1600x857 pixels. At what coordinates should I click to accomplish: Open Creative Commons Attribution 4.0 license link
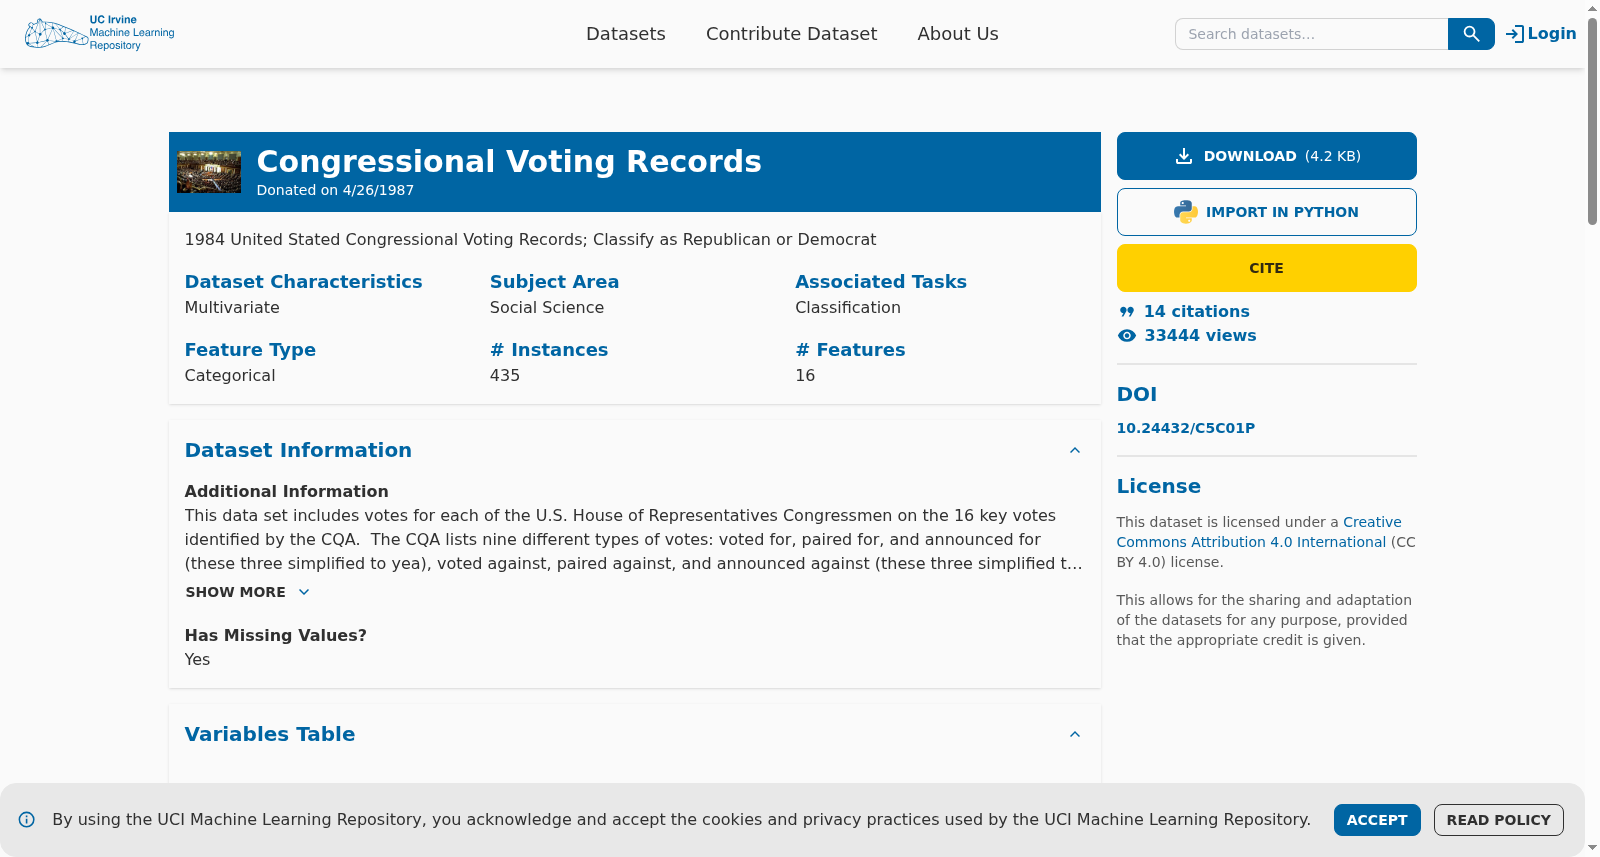(x=1259, y=532)
